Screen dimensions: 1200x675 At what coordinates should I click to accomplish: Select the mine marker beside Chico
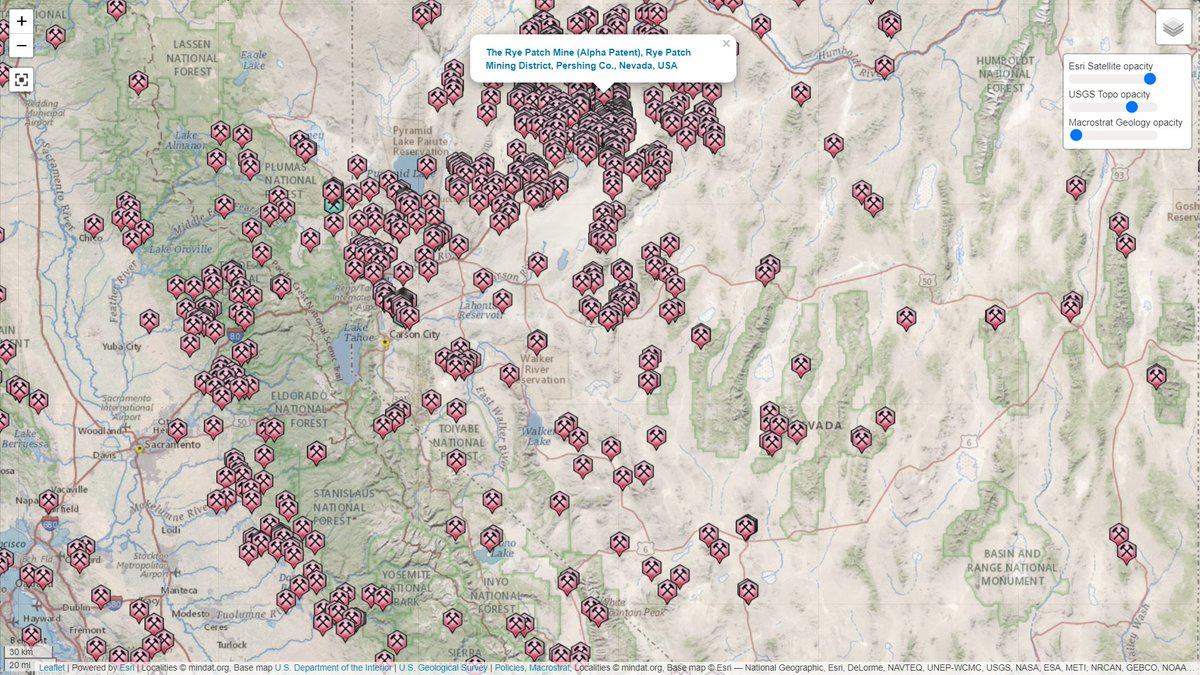93,225
